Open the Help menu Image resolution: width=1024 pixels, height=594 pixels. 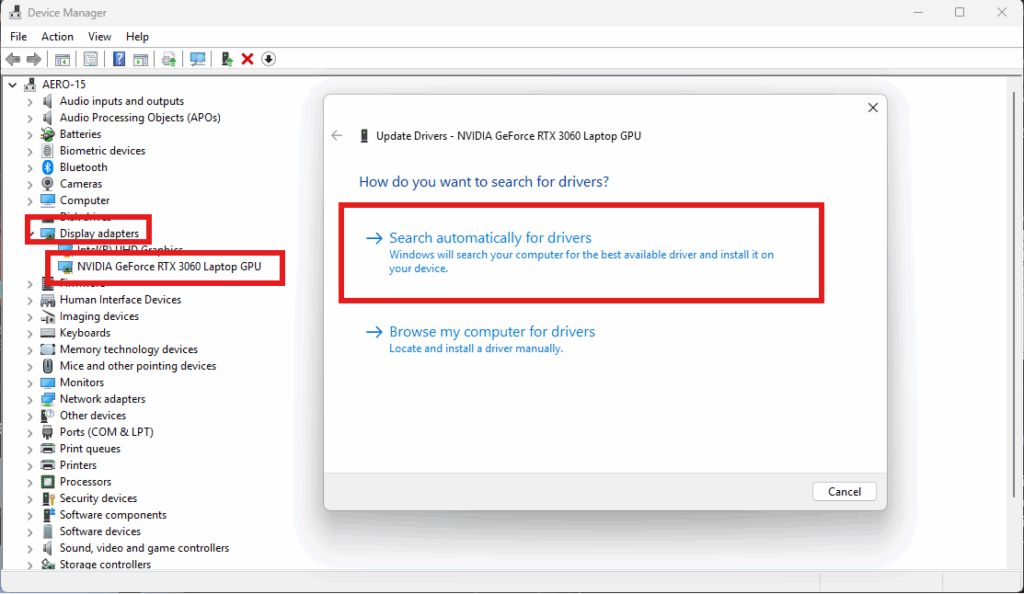click(137, 37)
